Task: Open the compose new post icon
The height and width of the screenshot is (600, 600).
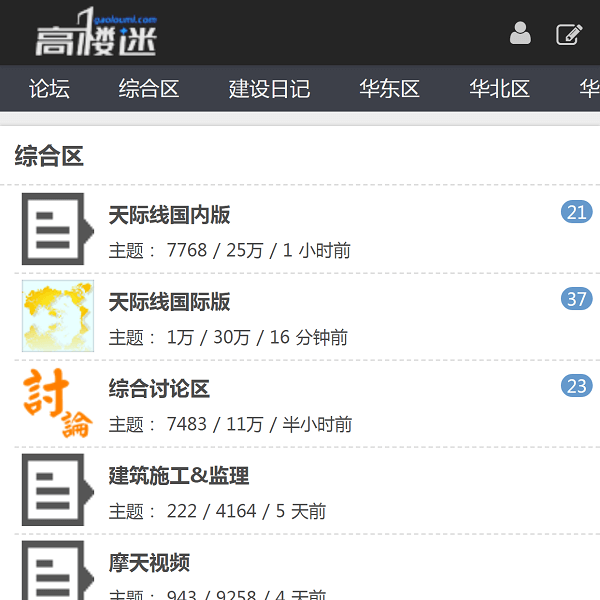Action: point(569,34)
